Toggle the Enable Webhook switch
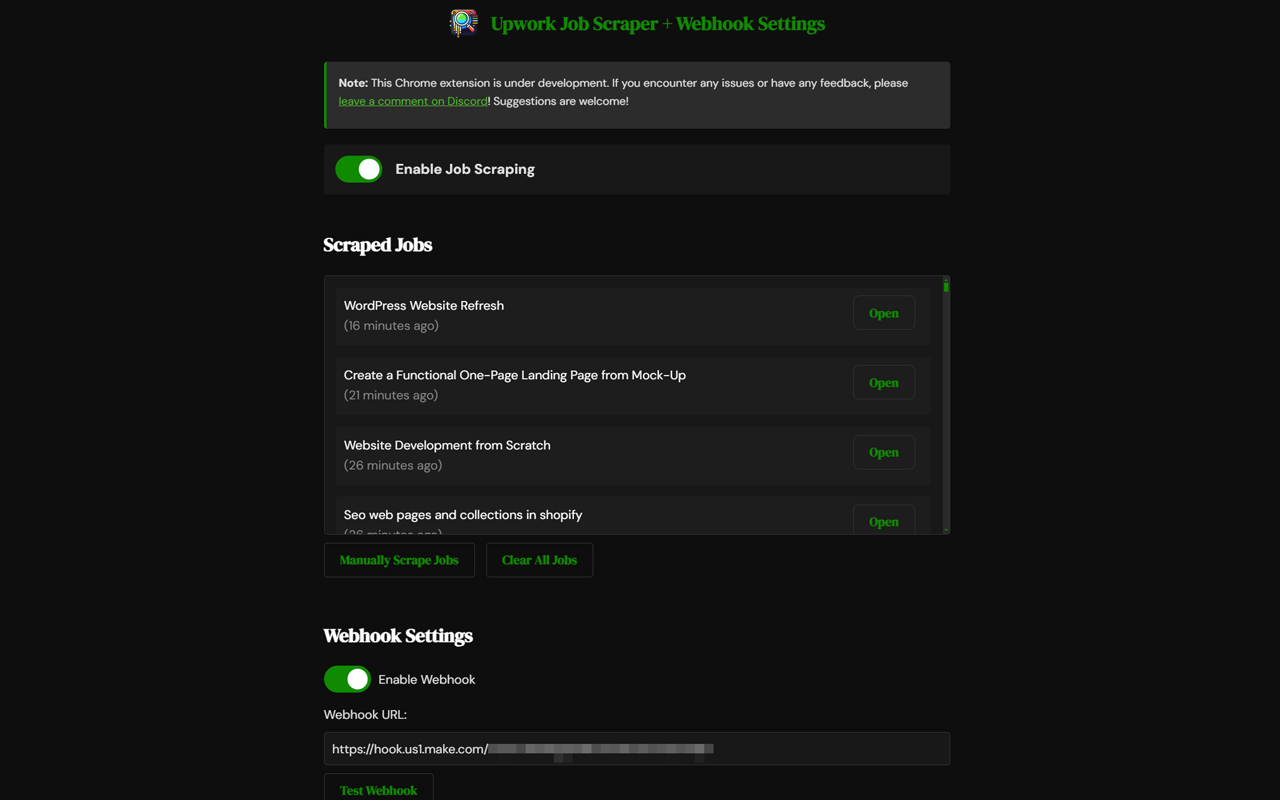Viewport: 1280px width, 800px height. [x=347, y=679]
